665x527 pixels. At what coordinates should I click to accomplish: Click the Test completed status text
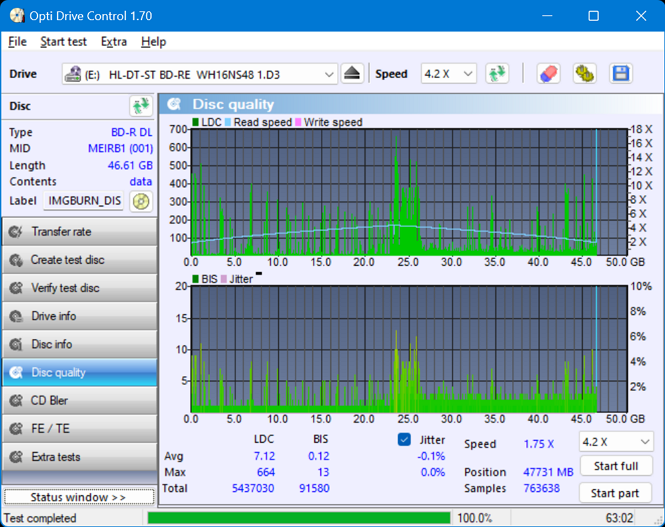(x=40, y=518)
